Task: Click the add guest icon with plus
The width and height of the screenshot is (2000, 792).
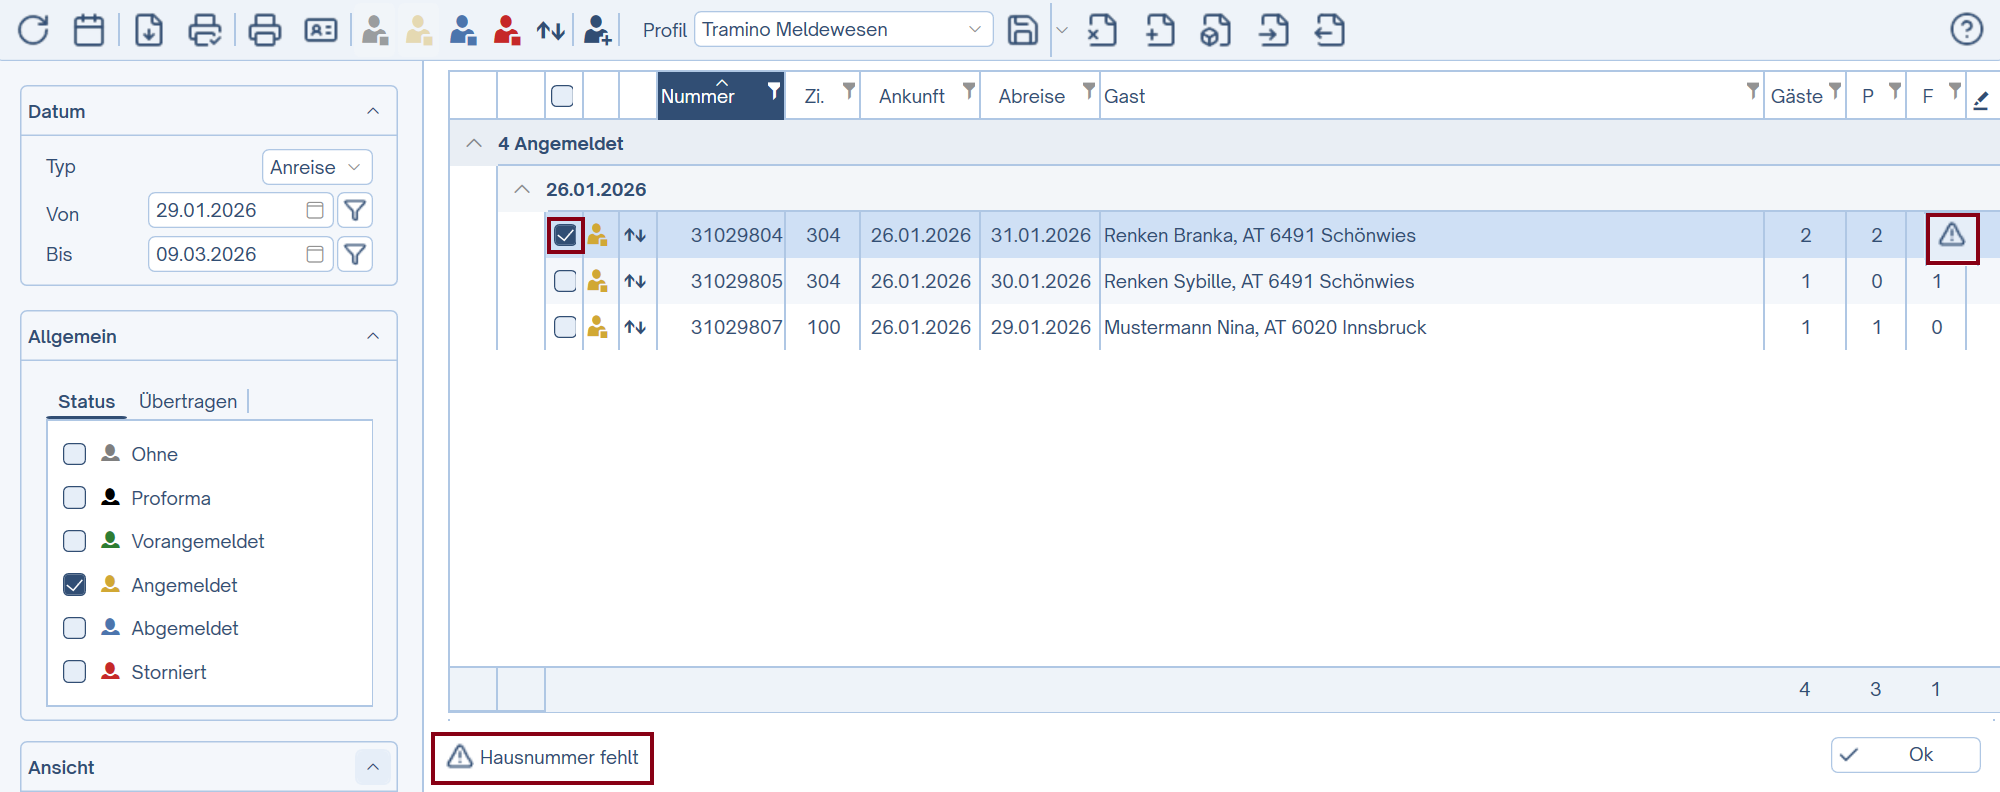Action: (597, 30)
